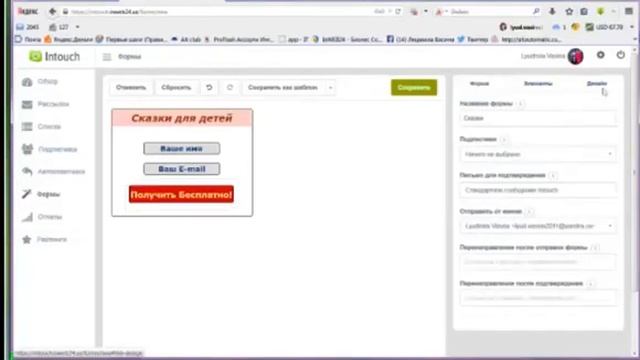640x360 pixels.
Task: Click browser reload icon in address bar
Action: (398, 11)
